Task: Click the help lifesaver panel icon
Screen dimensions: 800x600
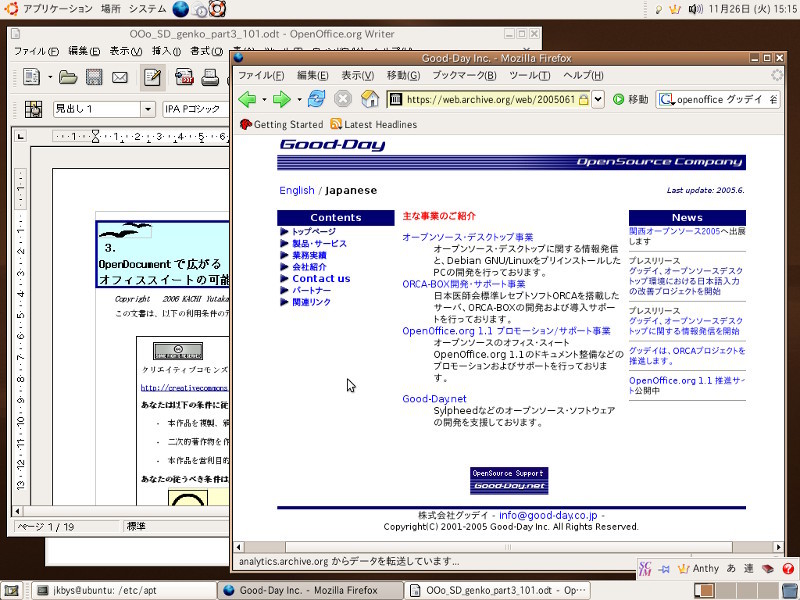Action: click(218, 9)
